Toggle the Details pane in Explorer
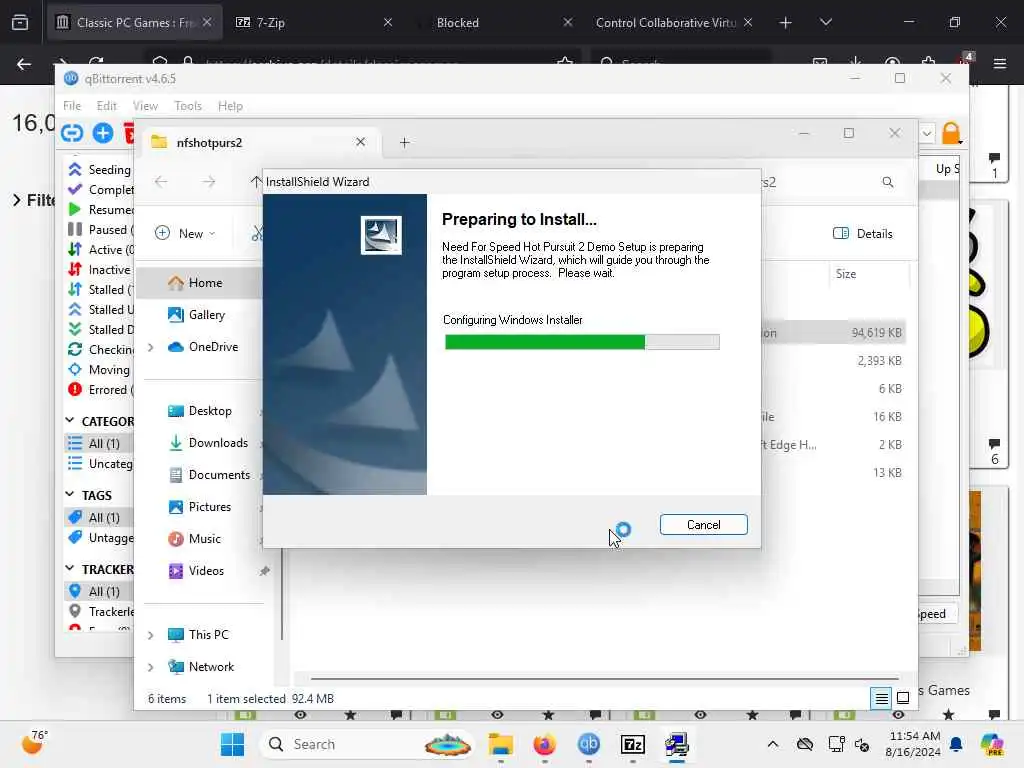This screenshot has width=1024, height=768. pyautogui.click(x=863, y=234)
